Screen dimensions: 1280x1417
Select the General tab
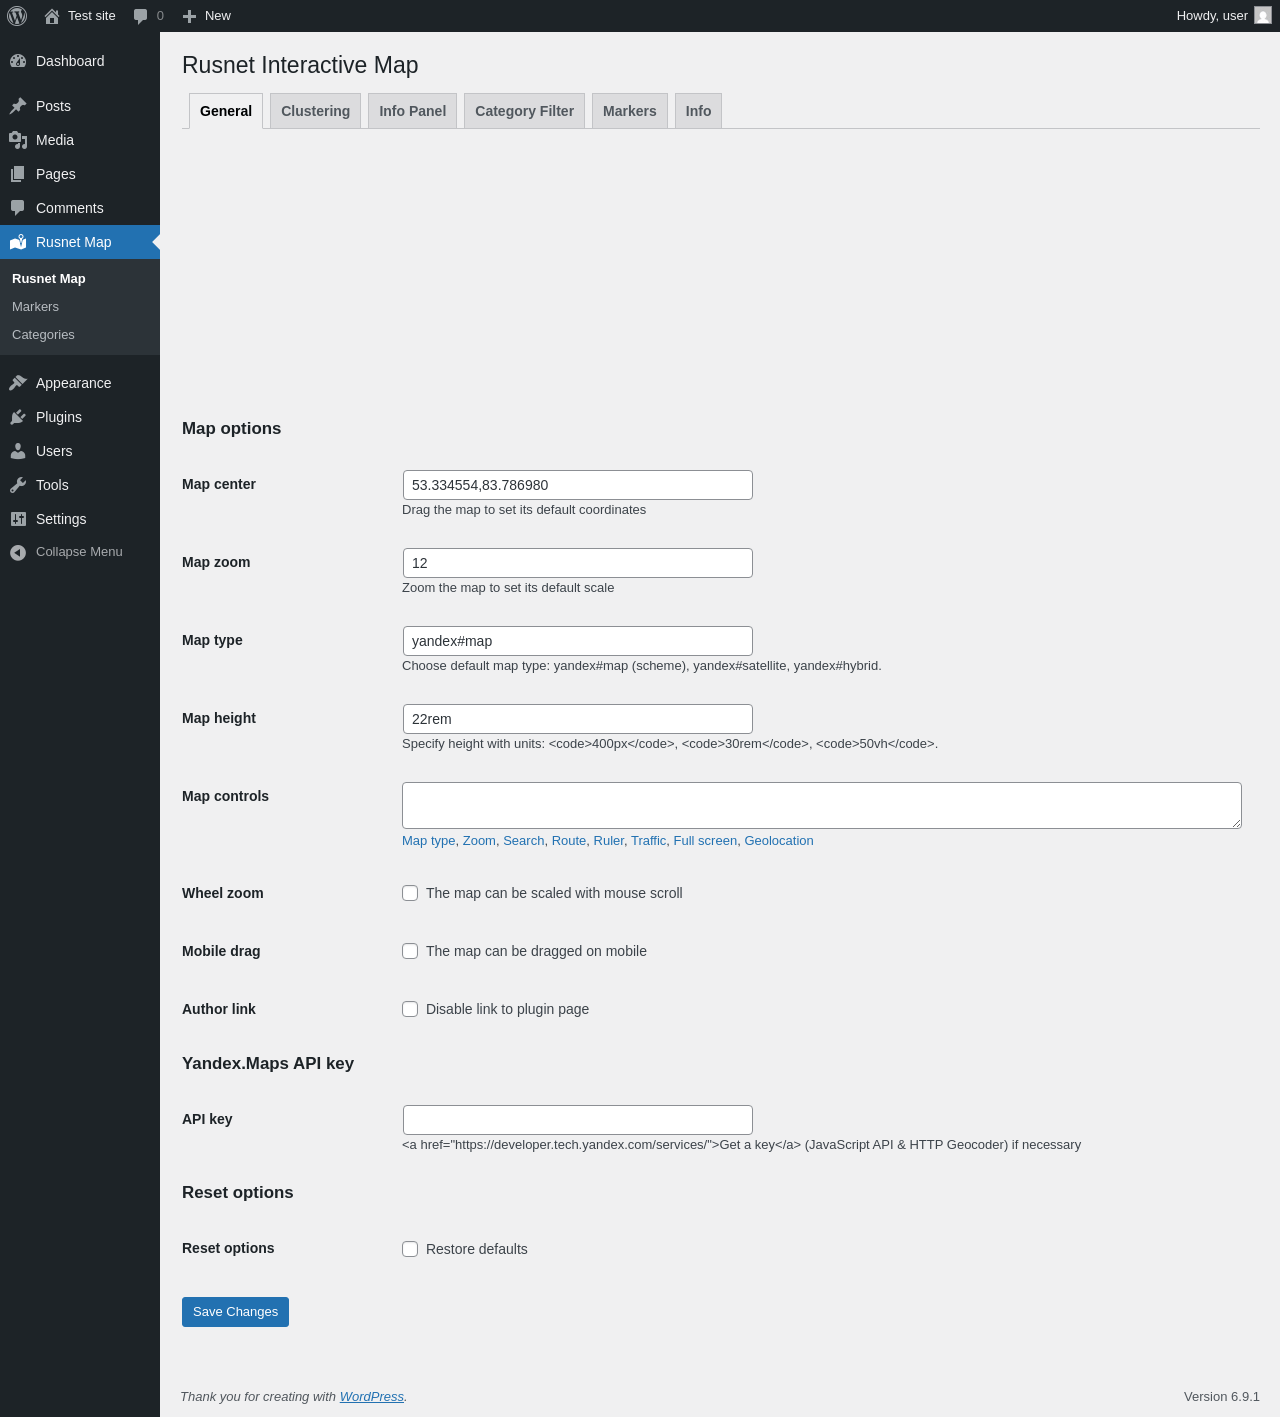[x=226, y=111]
